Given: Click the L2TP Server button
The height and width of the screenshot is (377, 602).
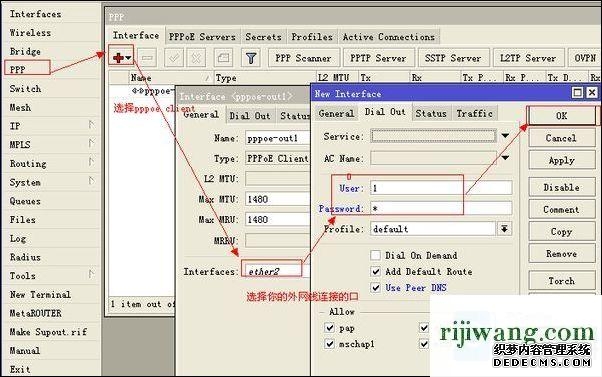Looking at the screenshot, I should 528,58.
